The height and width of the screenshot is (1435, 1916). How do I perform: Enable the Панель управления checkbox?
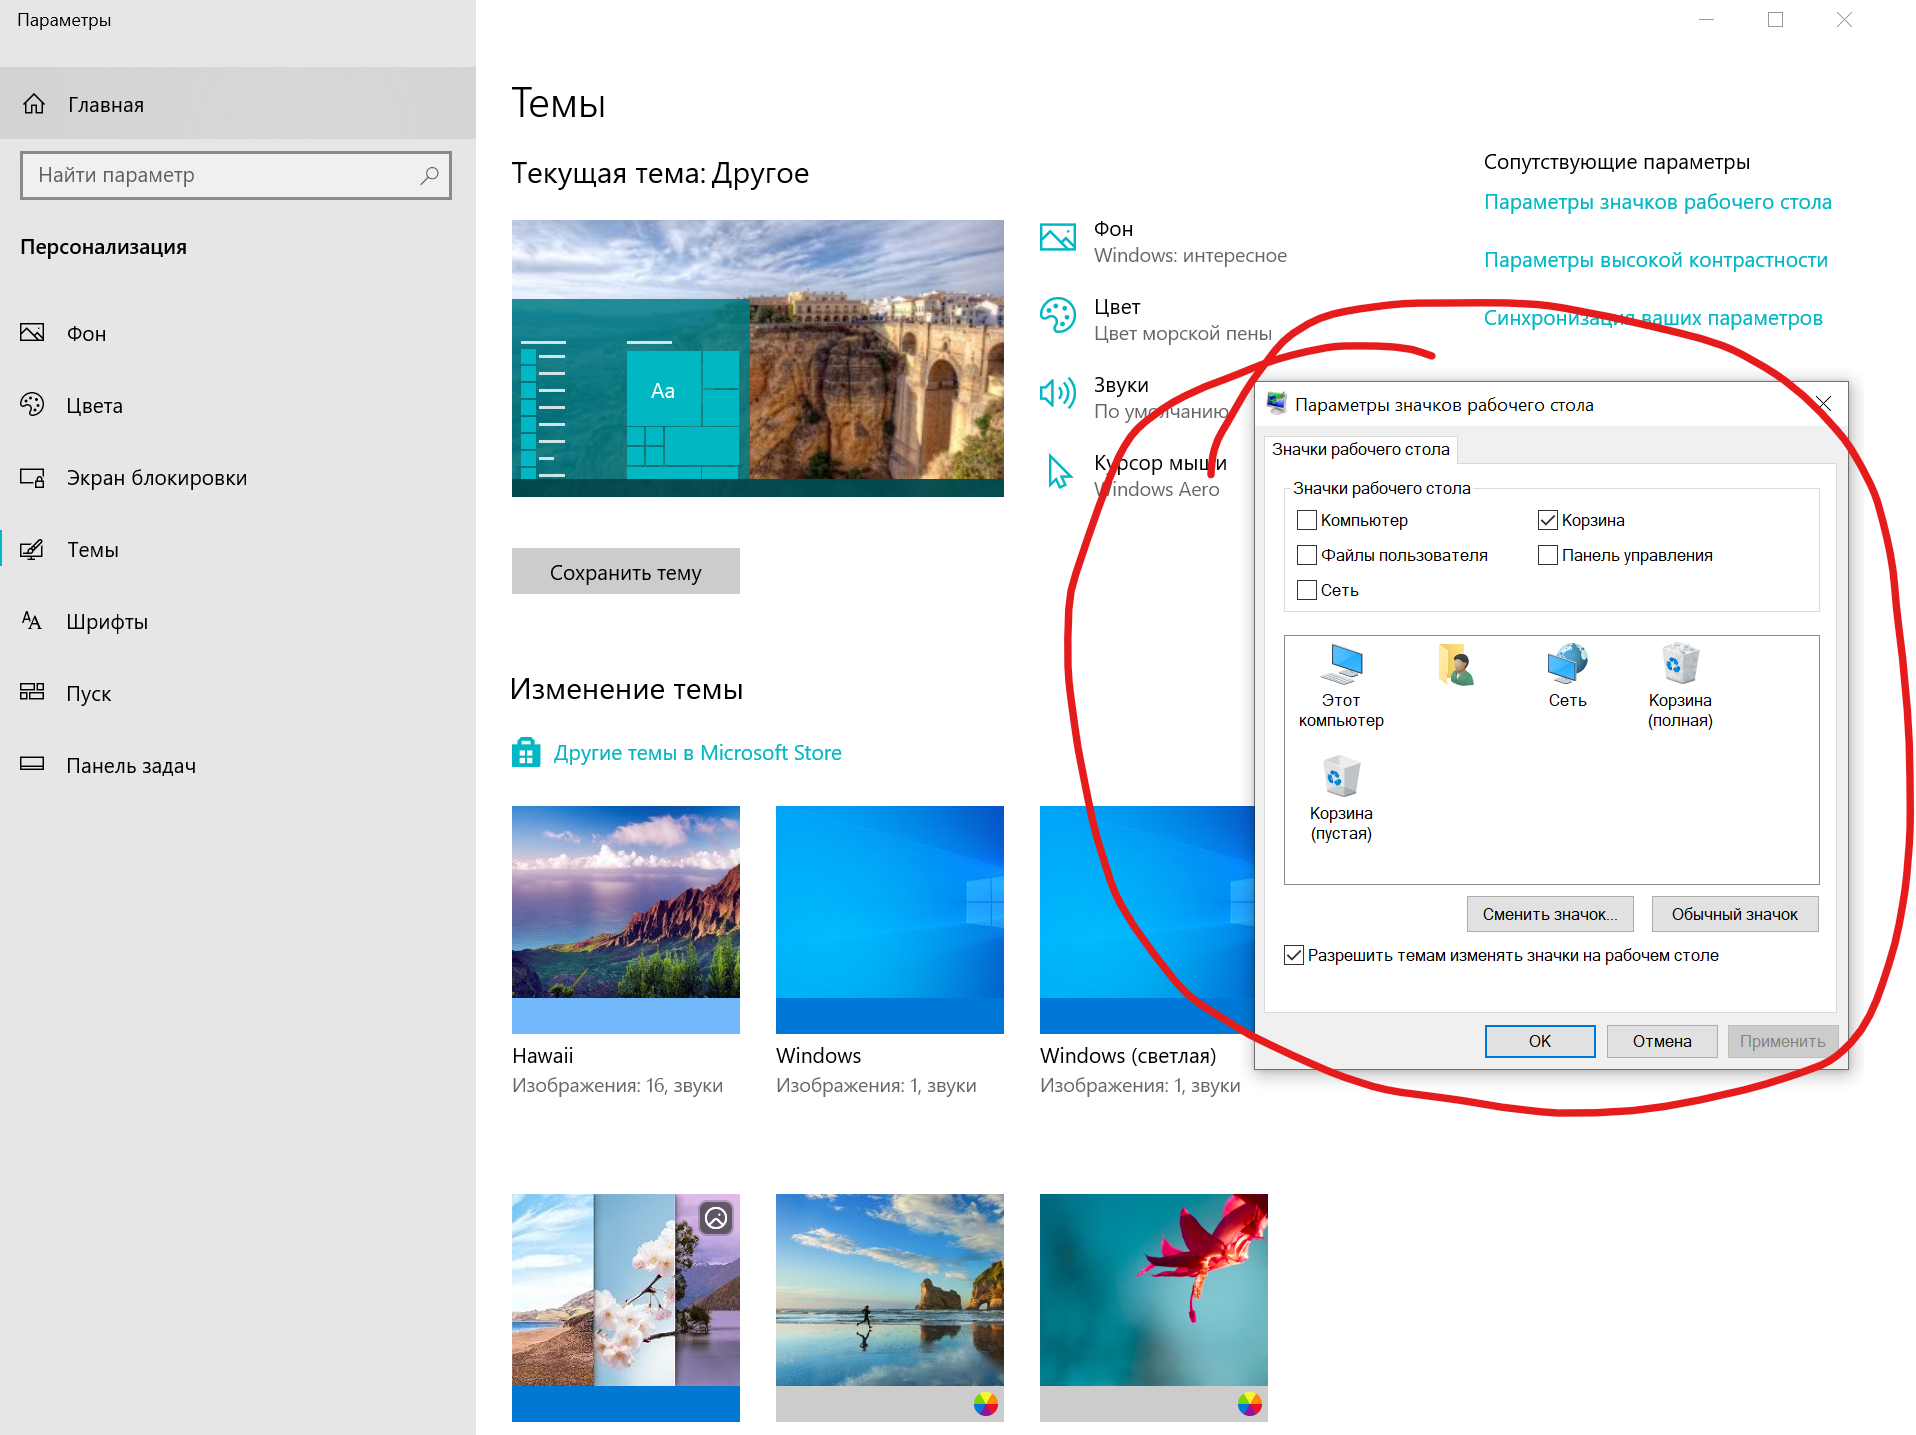click(1548, 555)
